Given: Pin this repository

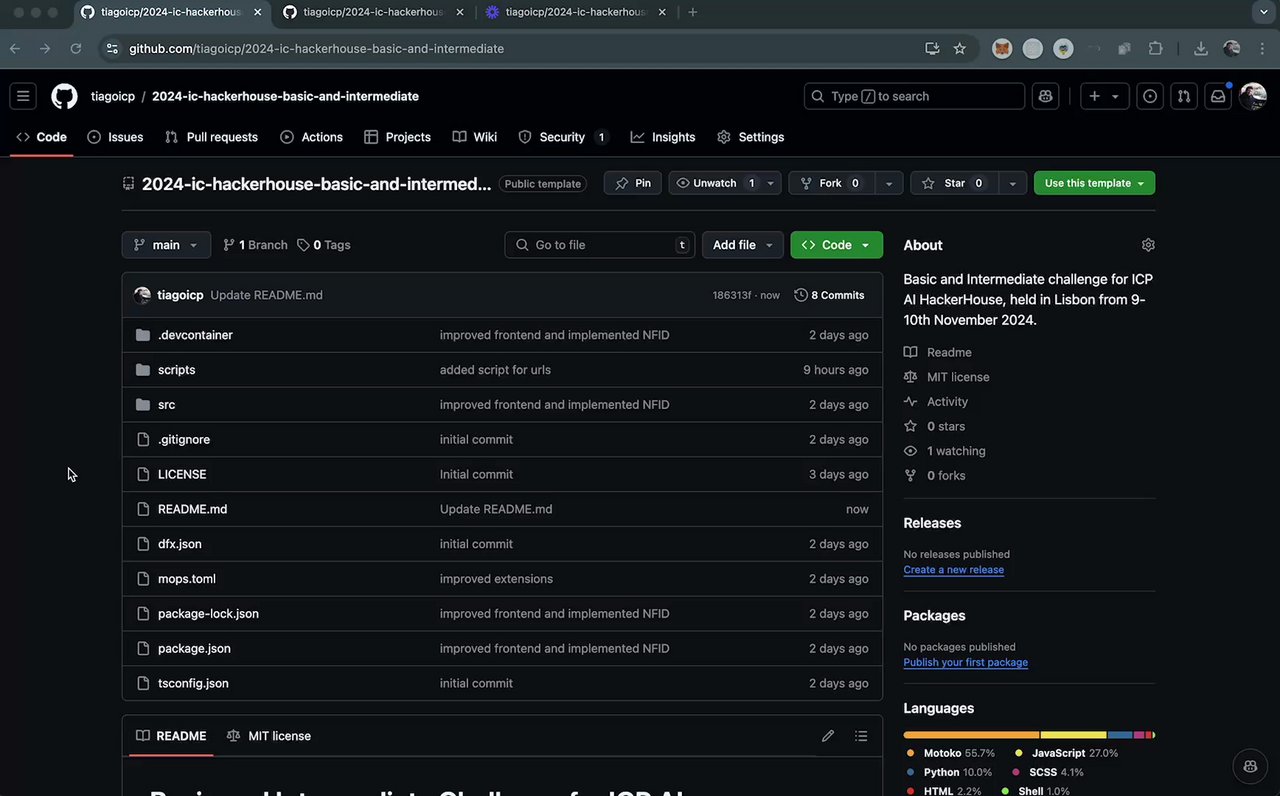Looking at the screenshot, I should pos(632,183).
